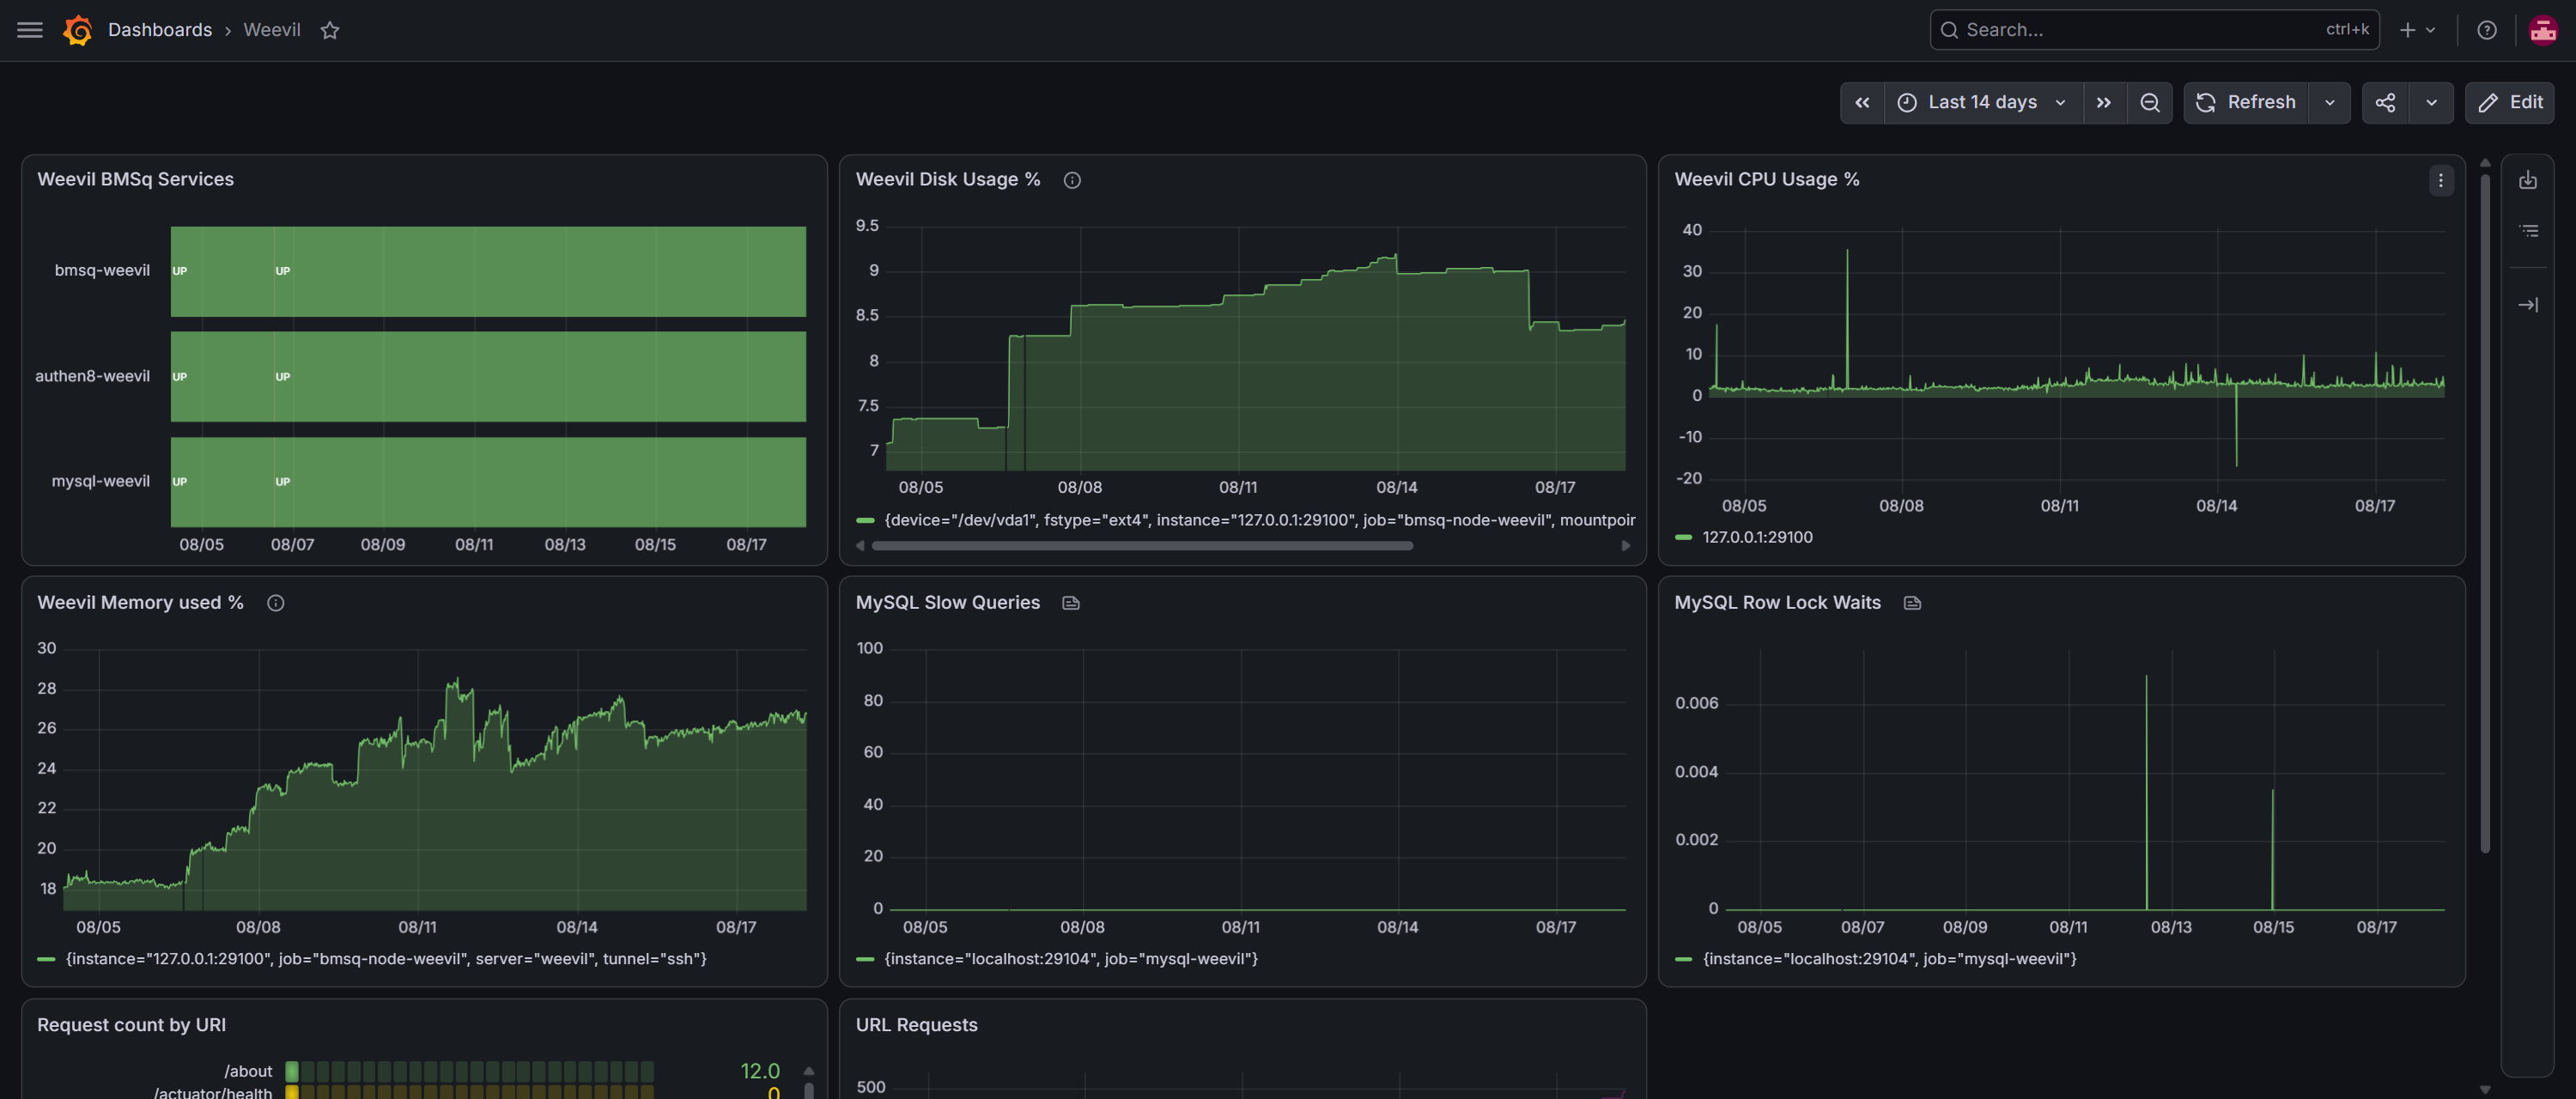Shift time range forward with double chevron
This screenshot has height=1099, width=2576.
pyautogui.click(x=2103, y=102)
